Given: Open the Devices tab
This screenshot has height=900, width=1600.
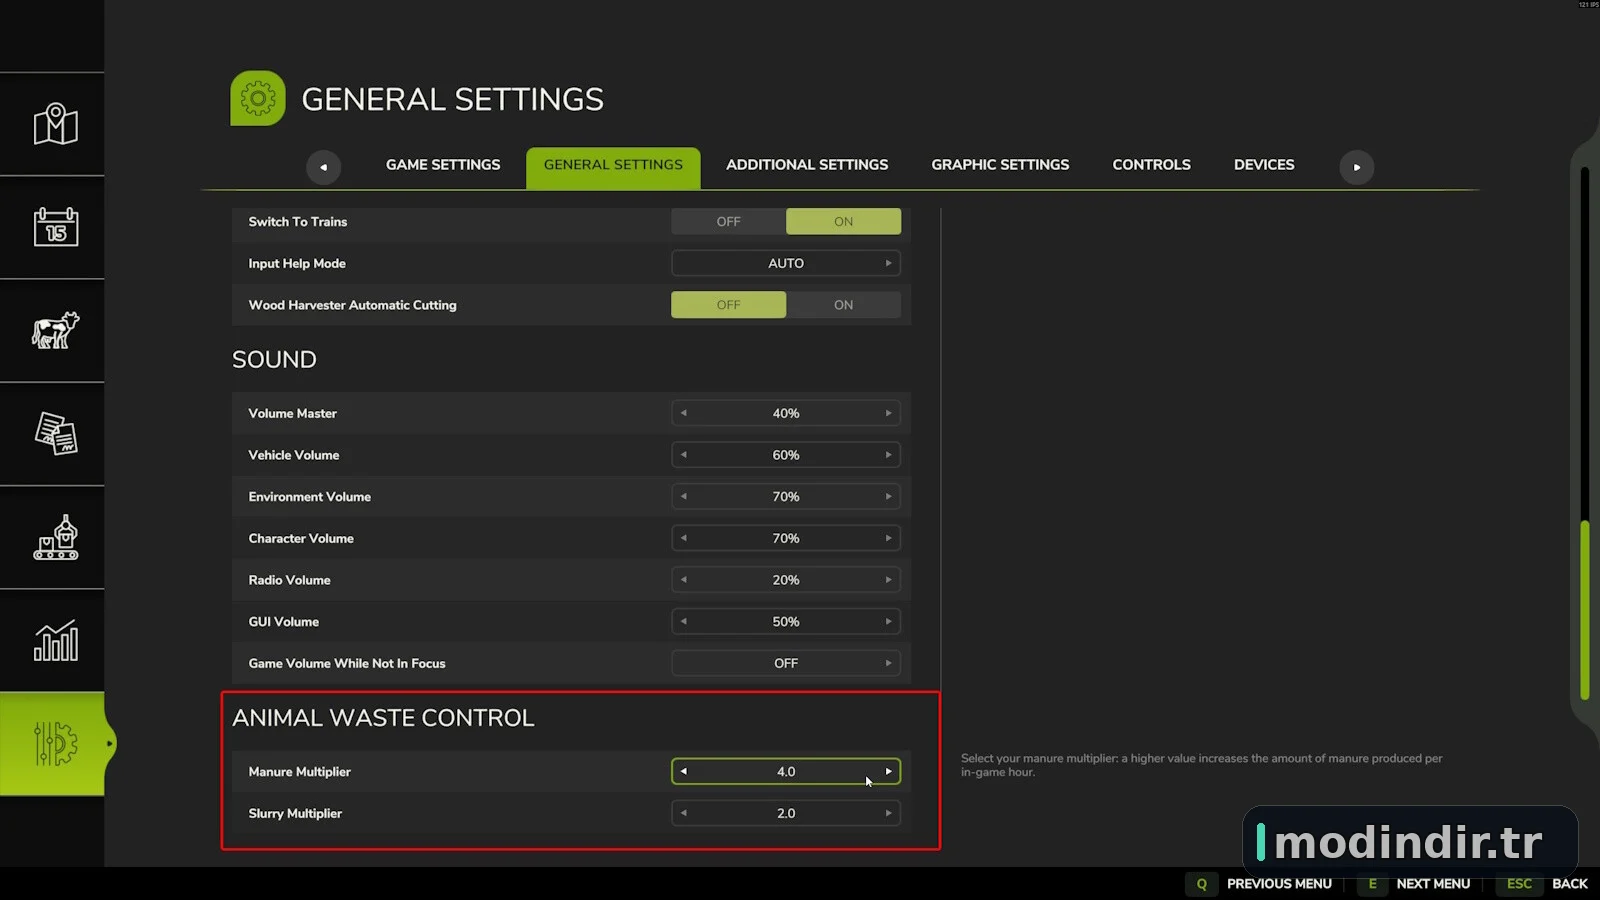Looking at the screenshot, I should (1264, 165).
